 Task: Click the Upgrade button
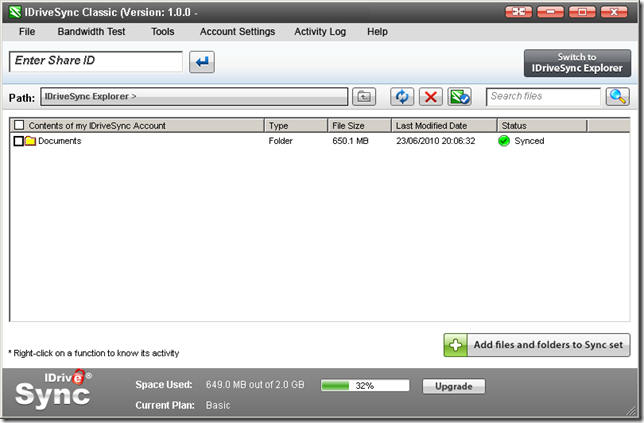click(454, 386)
